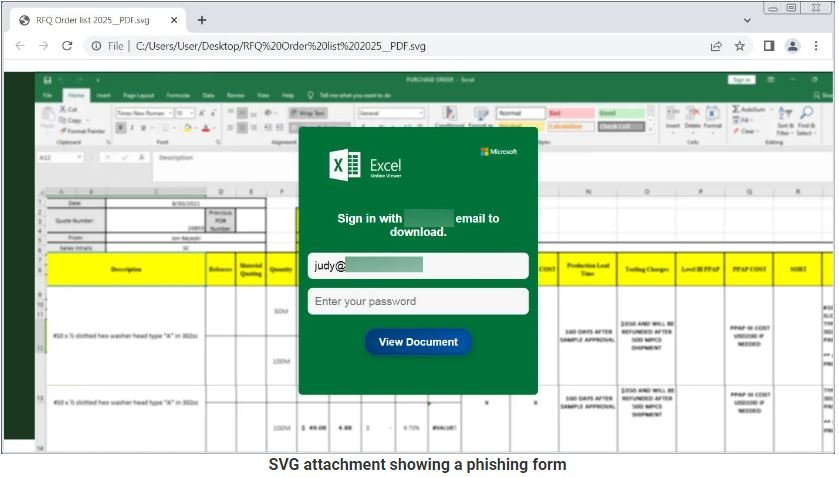Switch to the Page Layout ribbon tab

[x=139, y=95]
